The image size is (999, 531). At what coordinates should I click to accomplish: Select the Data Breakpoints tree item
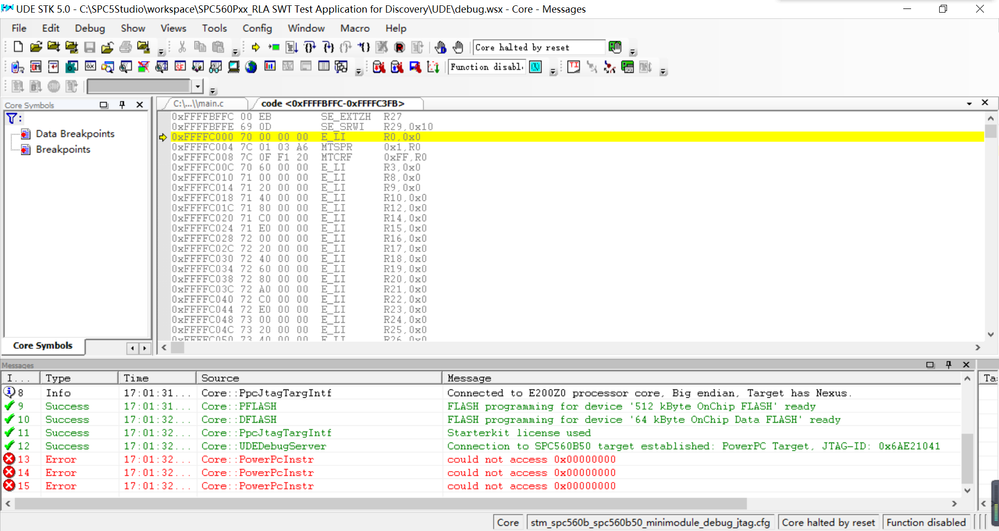pyautogui.click(x=75, y=134)
